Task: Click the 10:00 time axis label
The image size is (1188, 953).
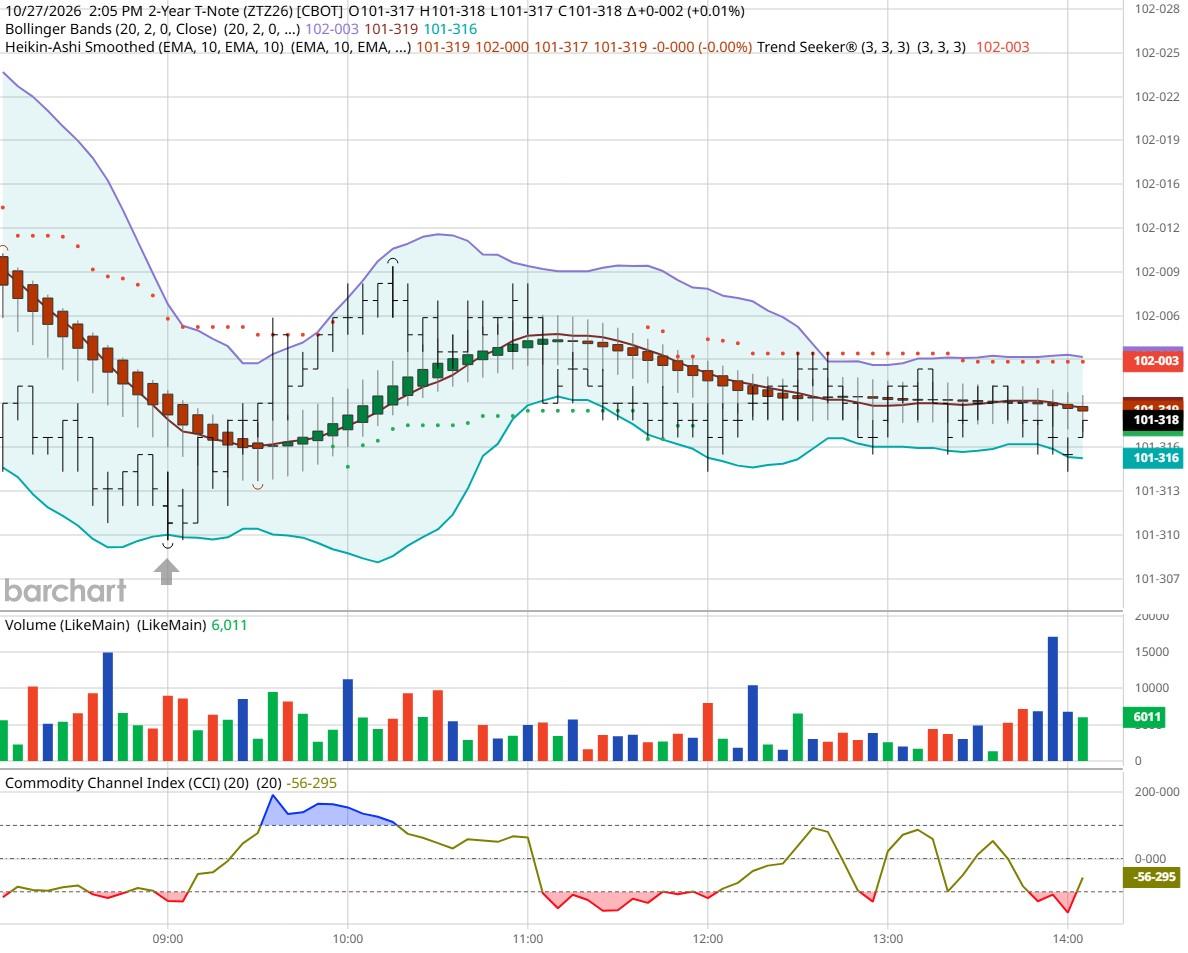Action: tap(348, 939)
